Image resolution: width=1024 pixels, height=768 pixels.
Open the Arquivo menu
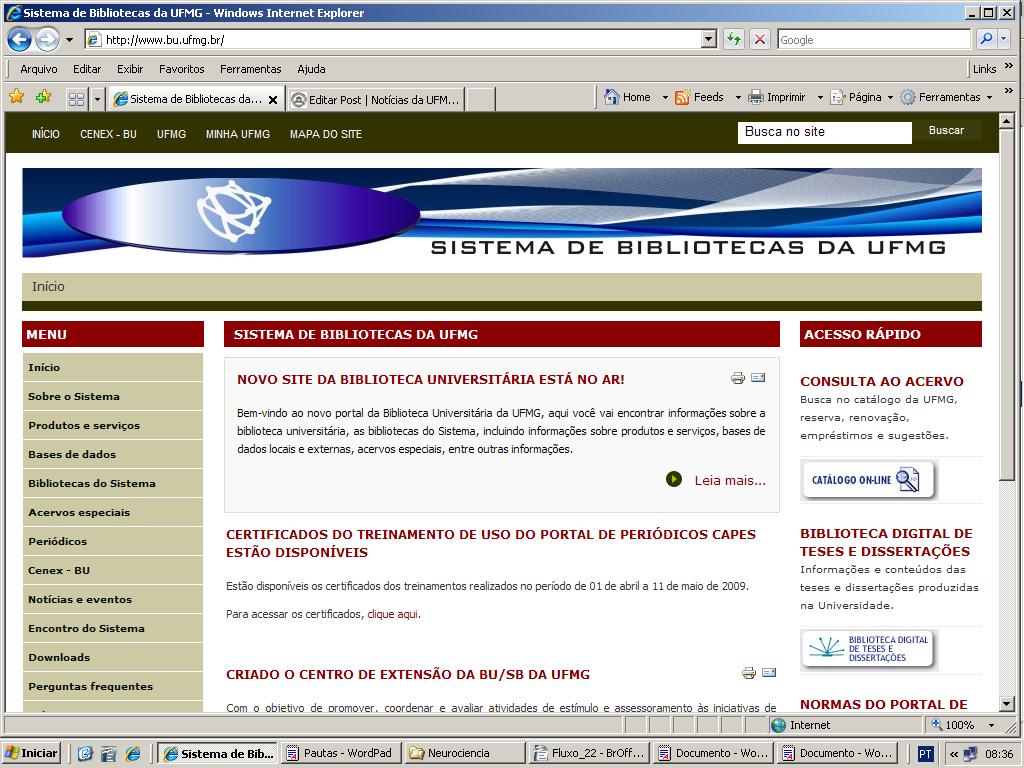(x=39, y=69)
